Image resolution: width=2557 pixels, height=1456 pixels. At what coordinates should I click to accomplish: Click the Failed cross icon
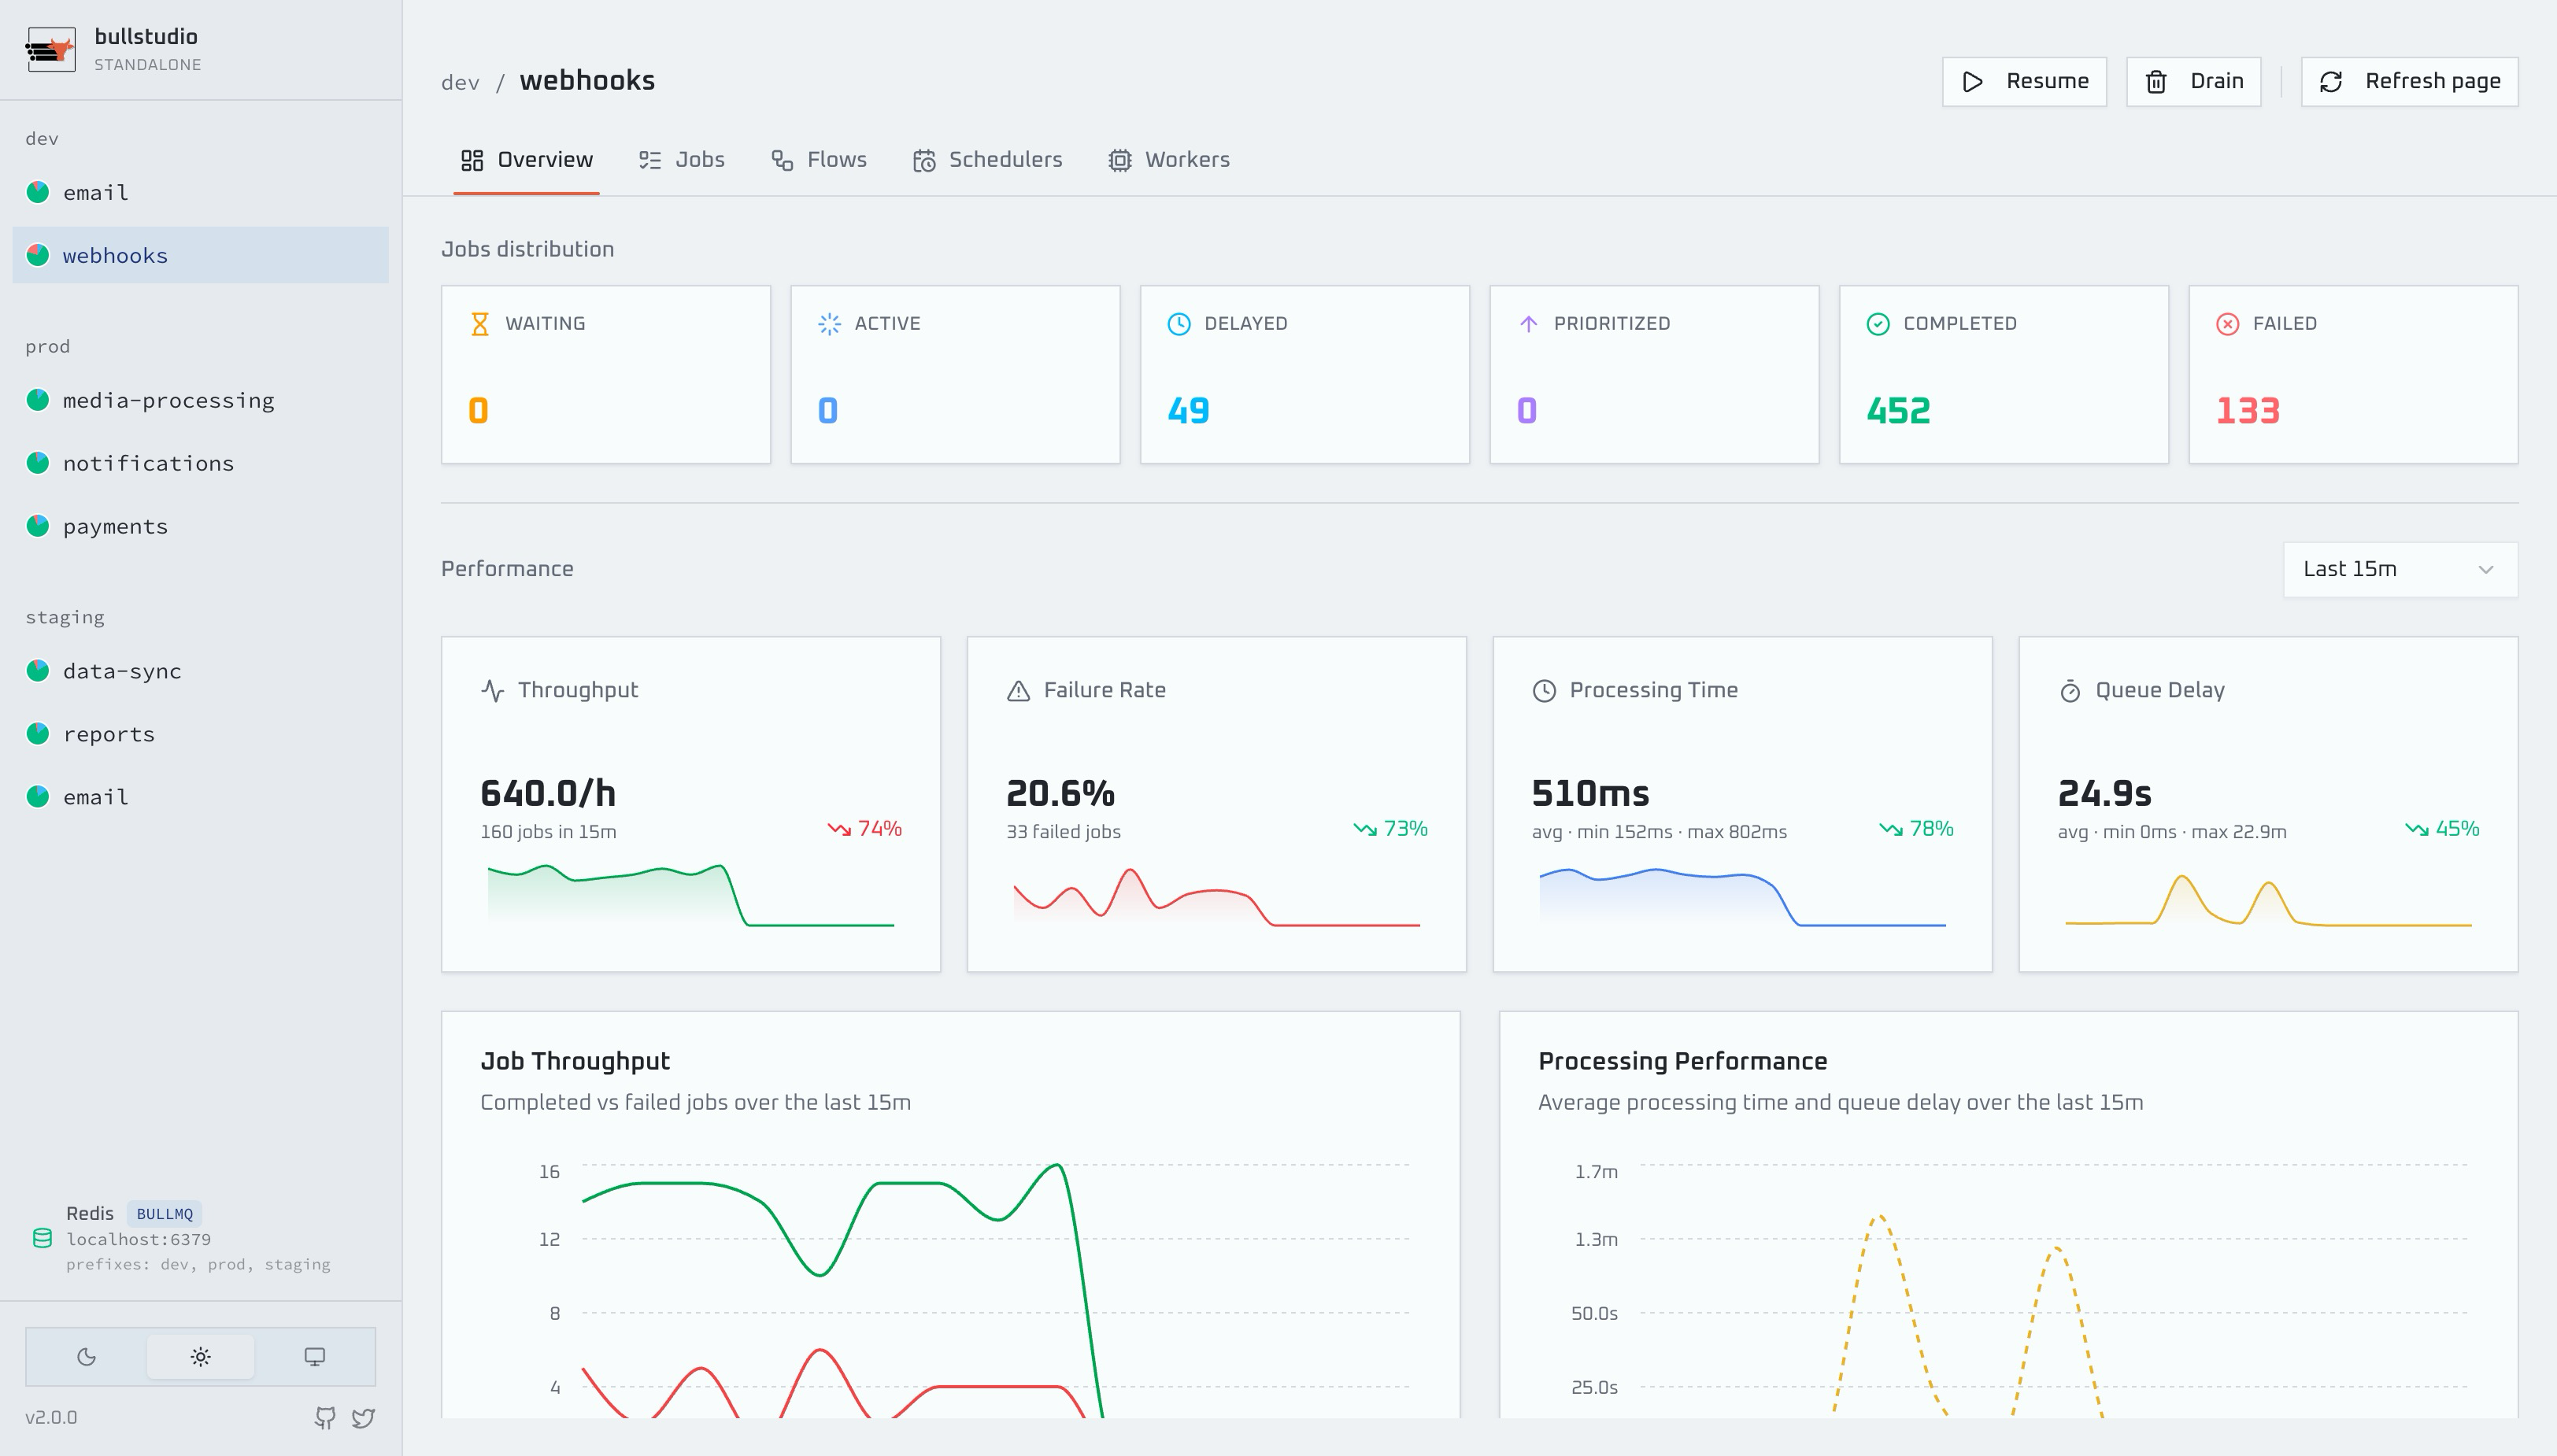pyautogui.click(x=2227, y=324)
